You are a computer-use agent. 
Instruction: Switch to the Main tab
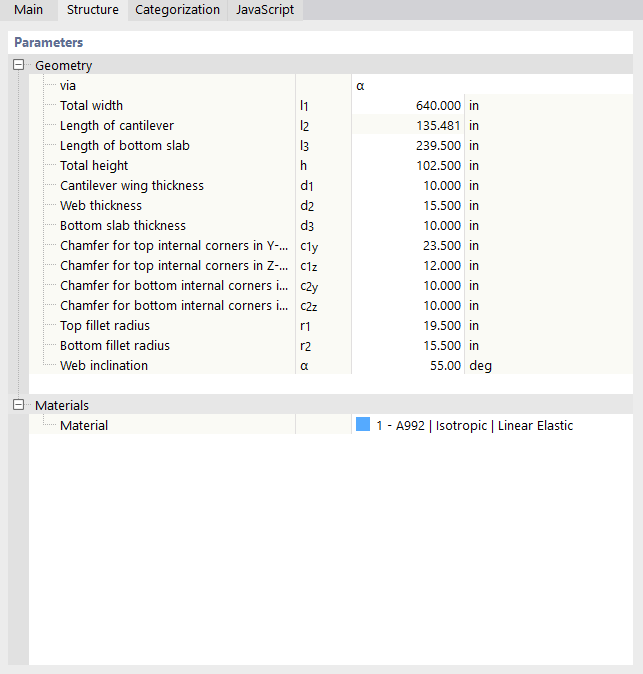click(x=28, y=10)
